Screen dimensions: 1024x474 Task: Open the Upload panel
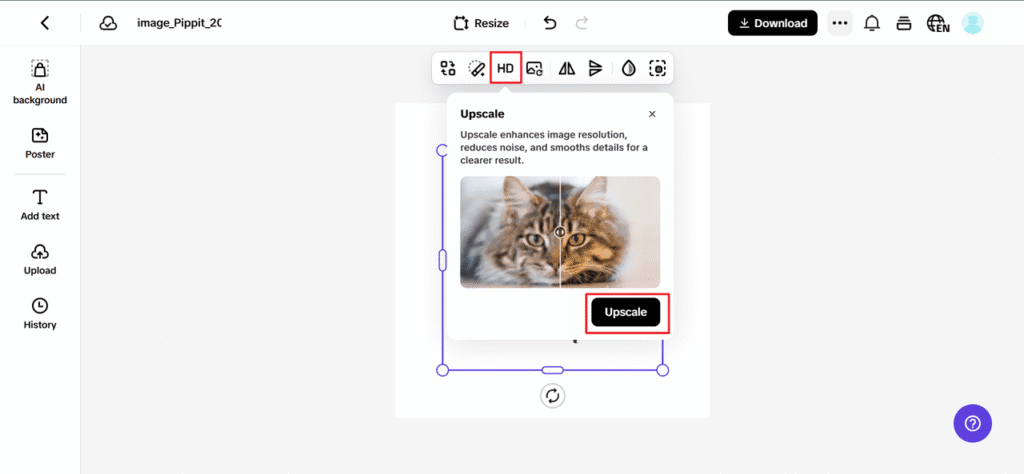click(x=40, y=259)
